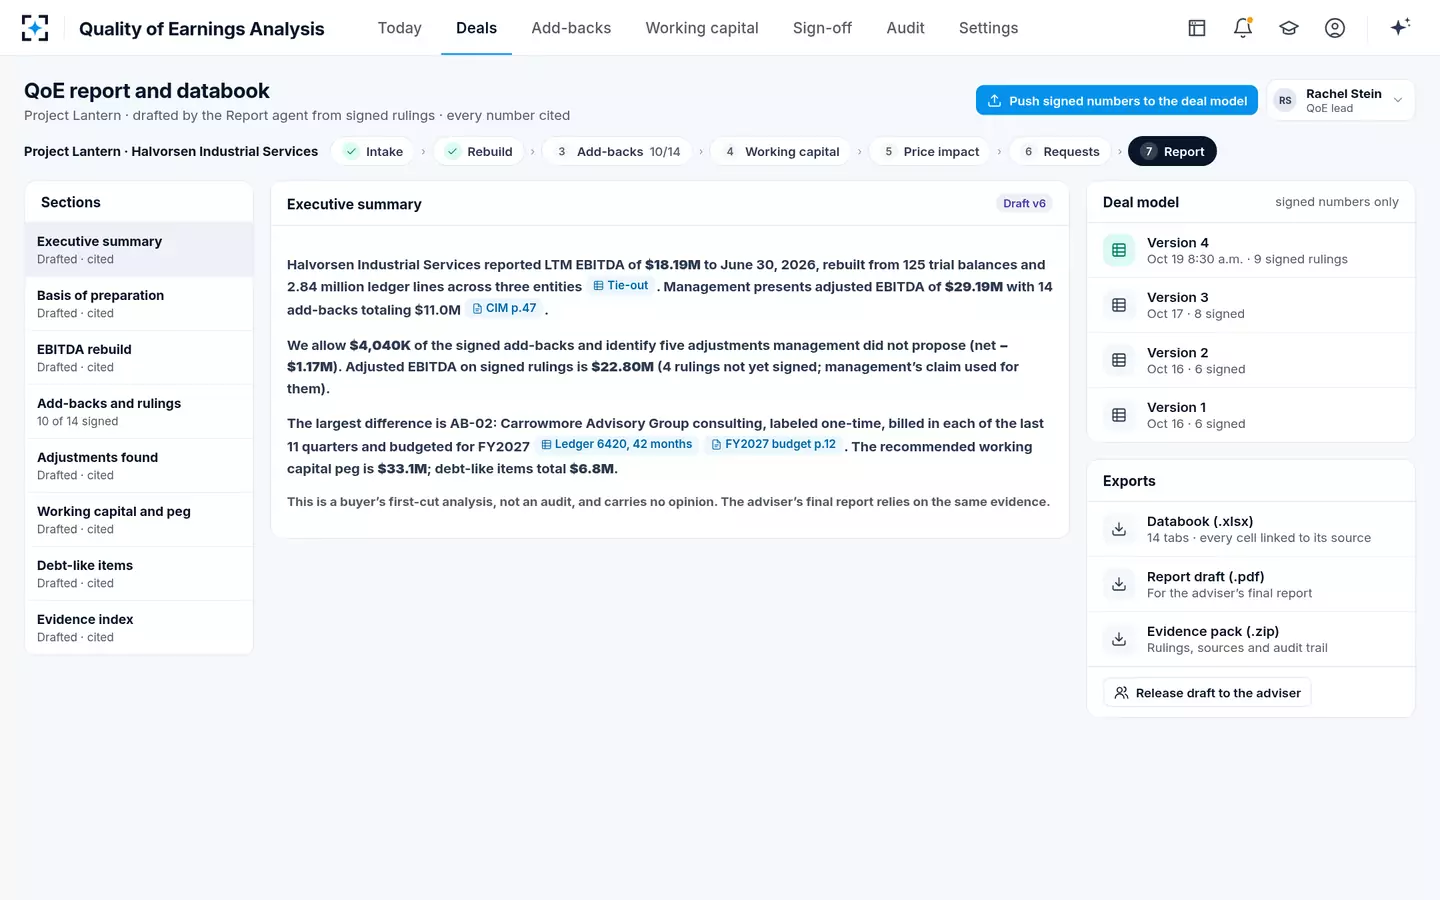Select the Evidence index section
This screenshot has width=1440, height=900.
click(x=139, y=628)
